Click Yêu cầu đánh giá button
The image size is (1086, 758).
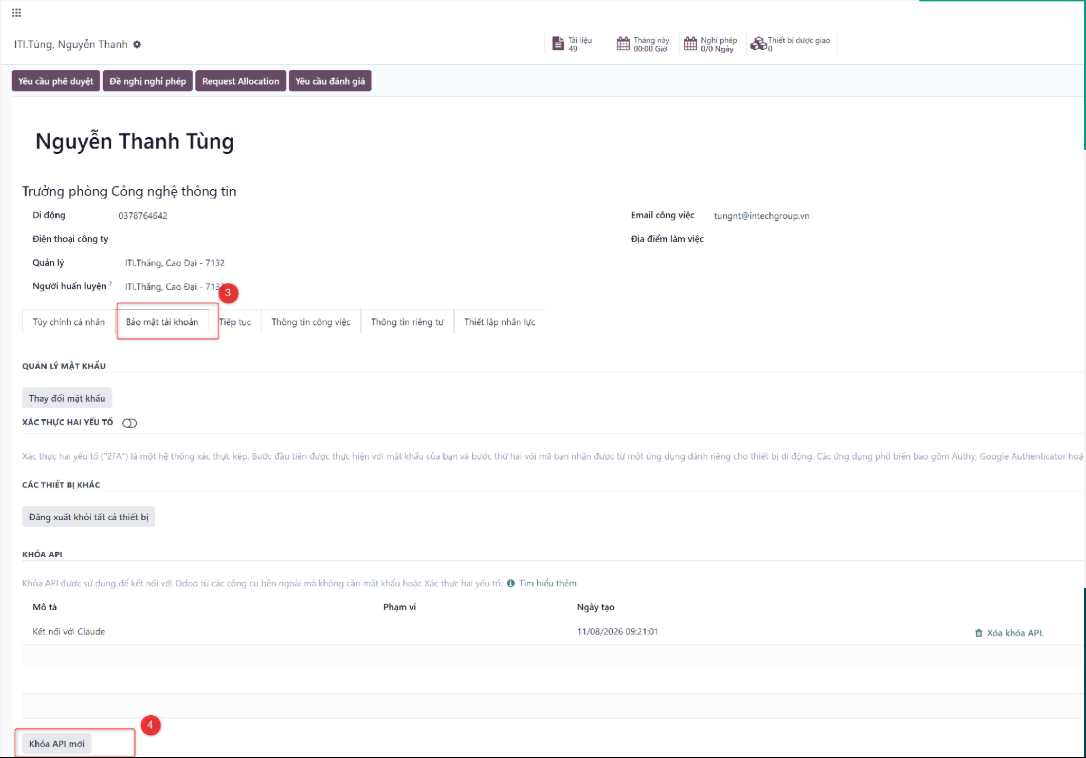pos(330,81)
